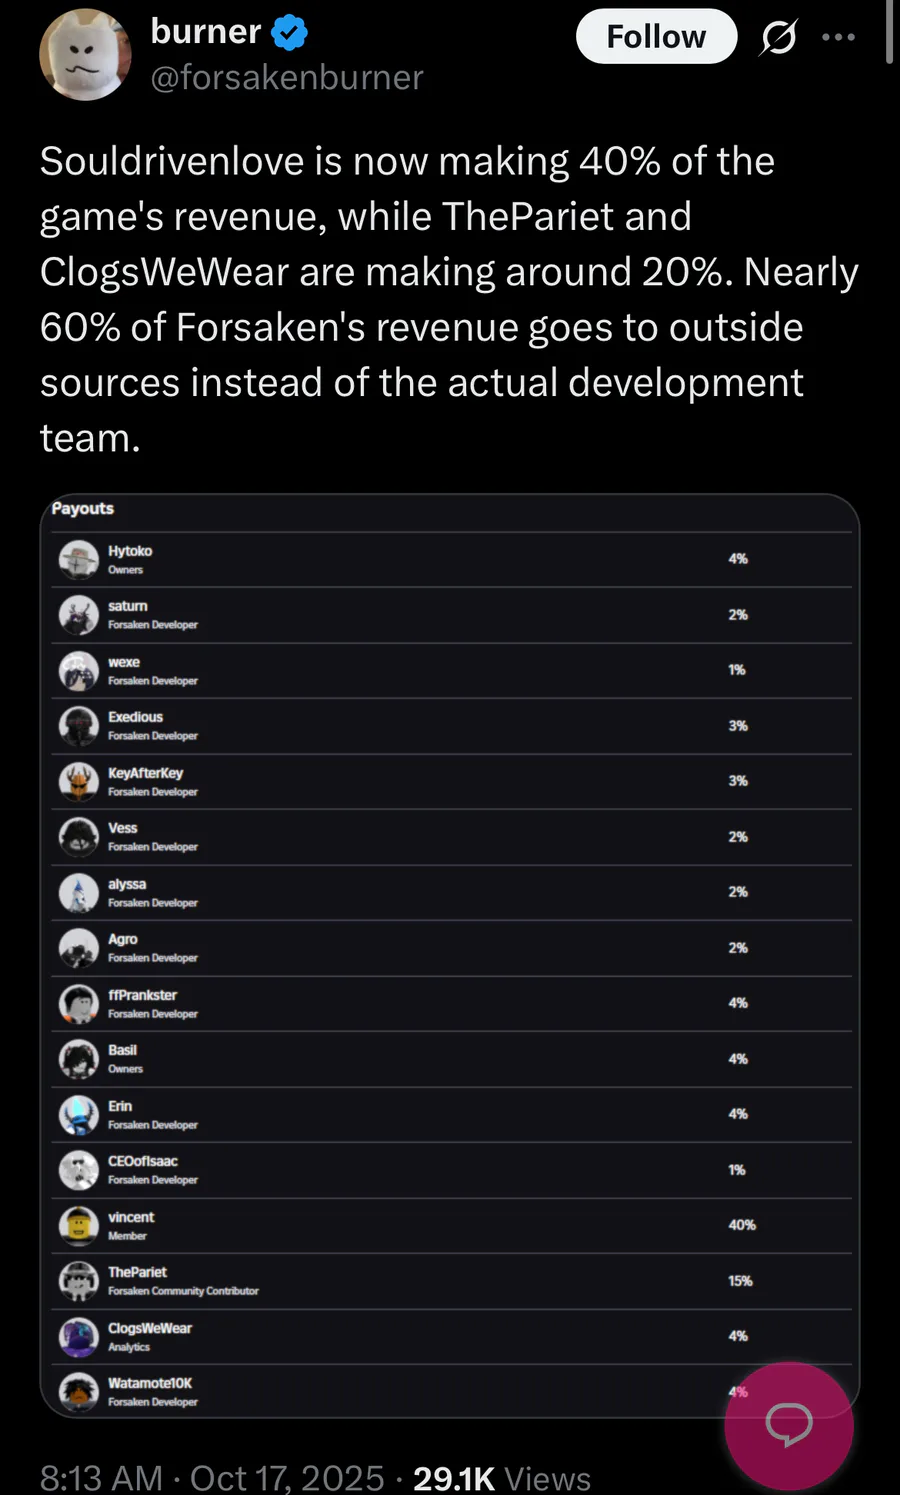The height and width of the screenshot is (1495, 900).
Task: Click the burner display name
Action: tap(205, 32)
